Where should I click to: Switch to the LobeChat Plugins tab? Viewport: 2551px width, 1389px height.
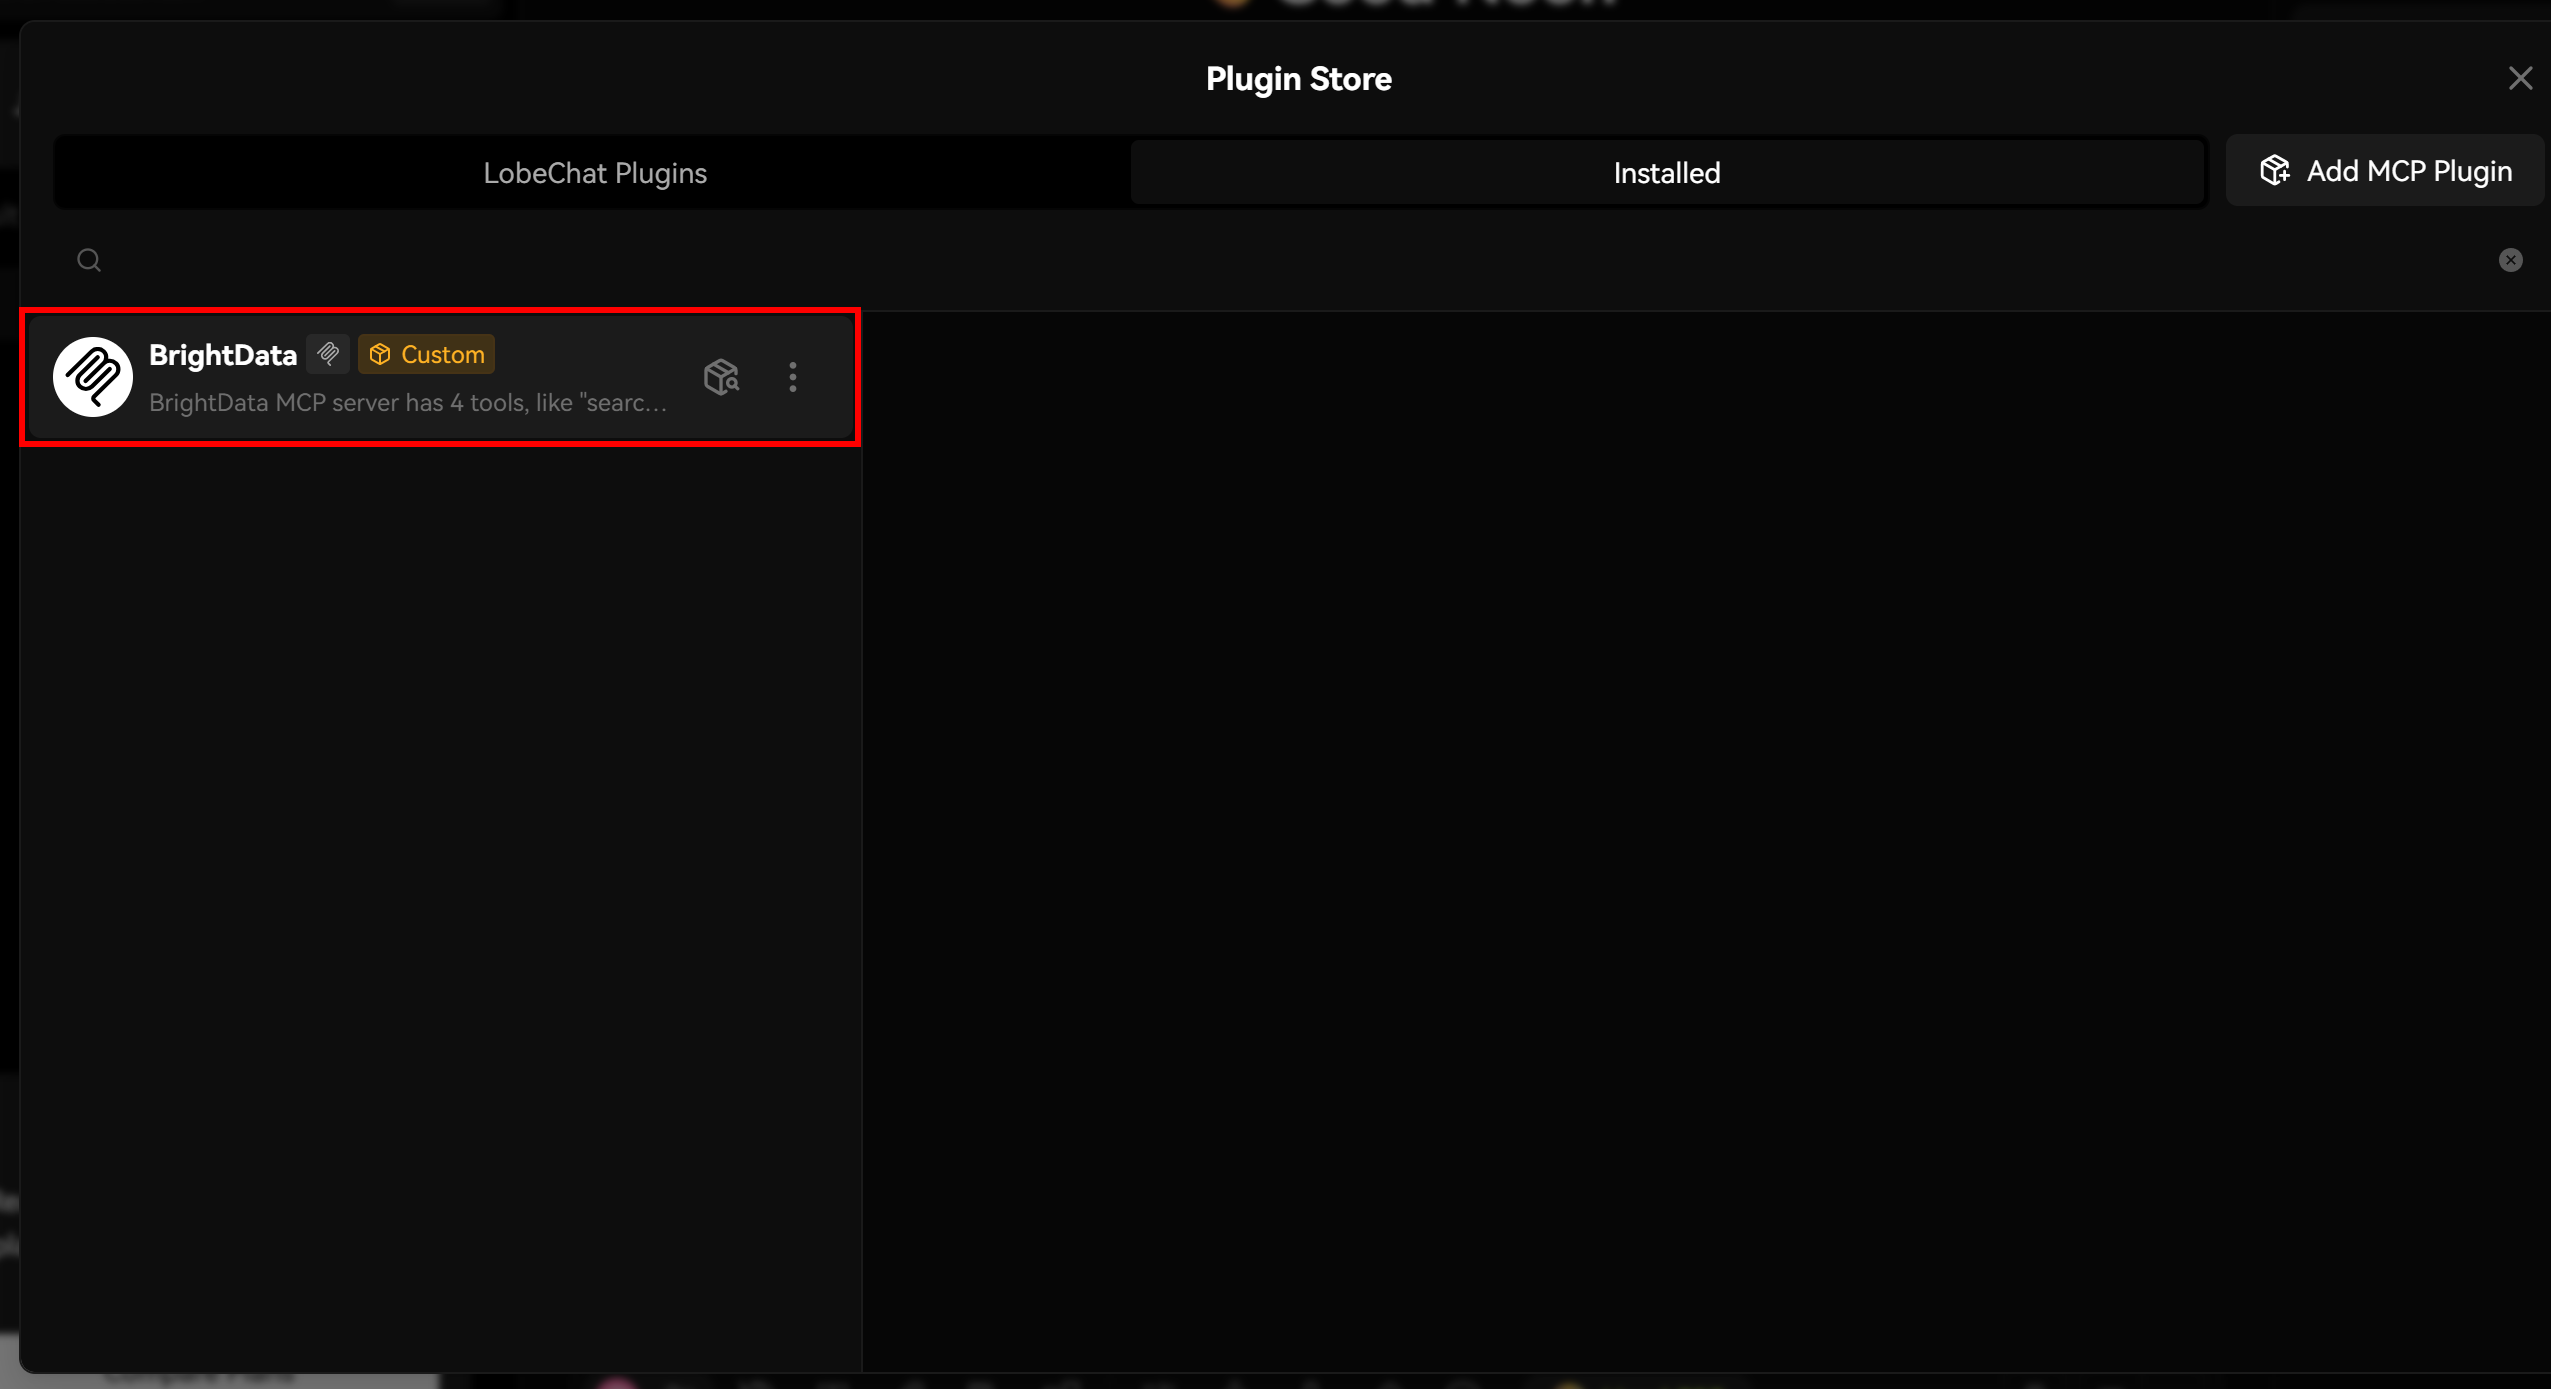pyautogui.click(x=594, y=171)
